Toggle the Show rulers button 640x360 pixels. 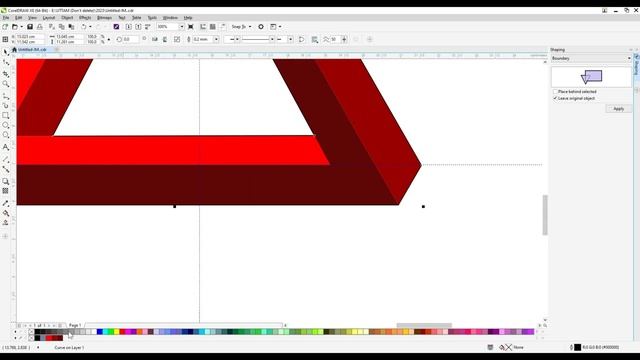(x=203, y=27)
